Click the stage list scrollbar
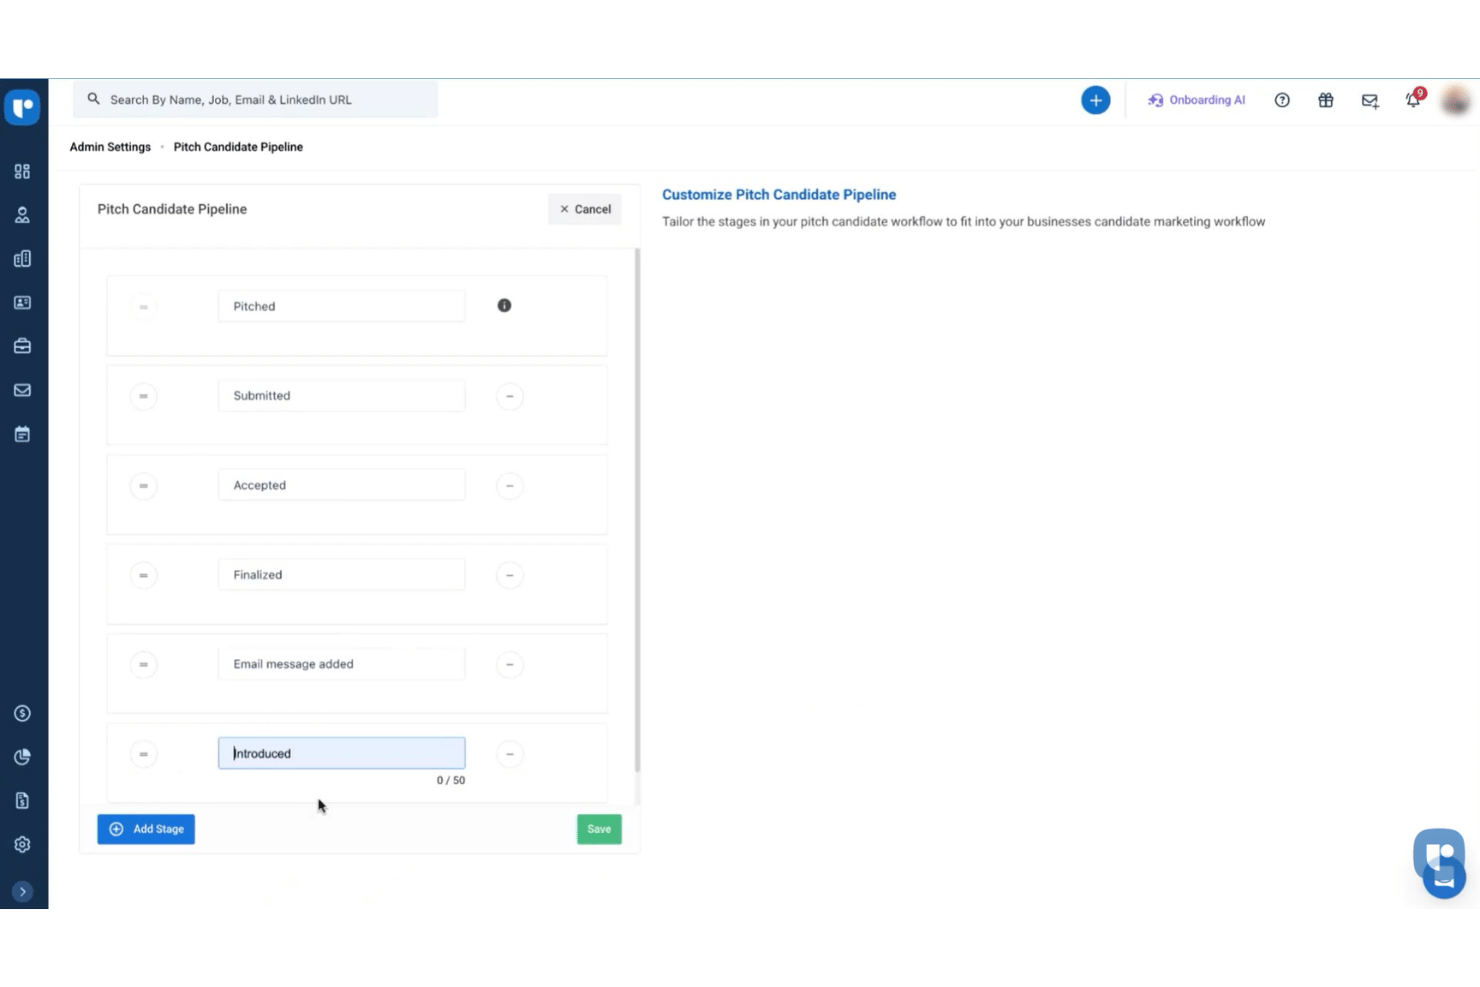1480x987 pixels. point(637,510)
